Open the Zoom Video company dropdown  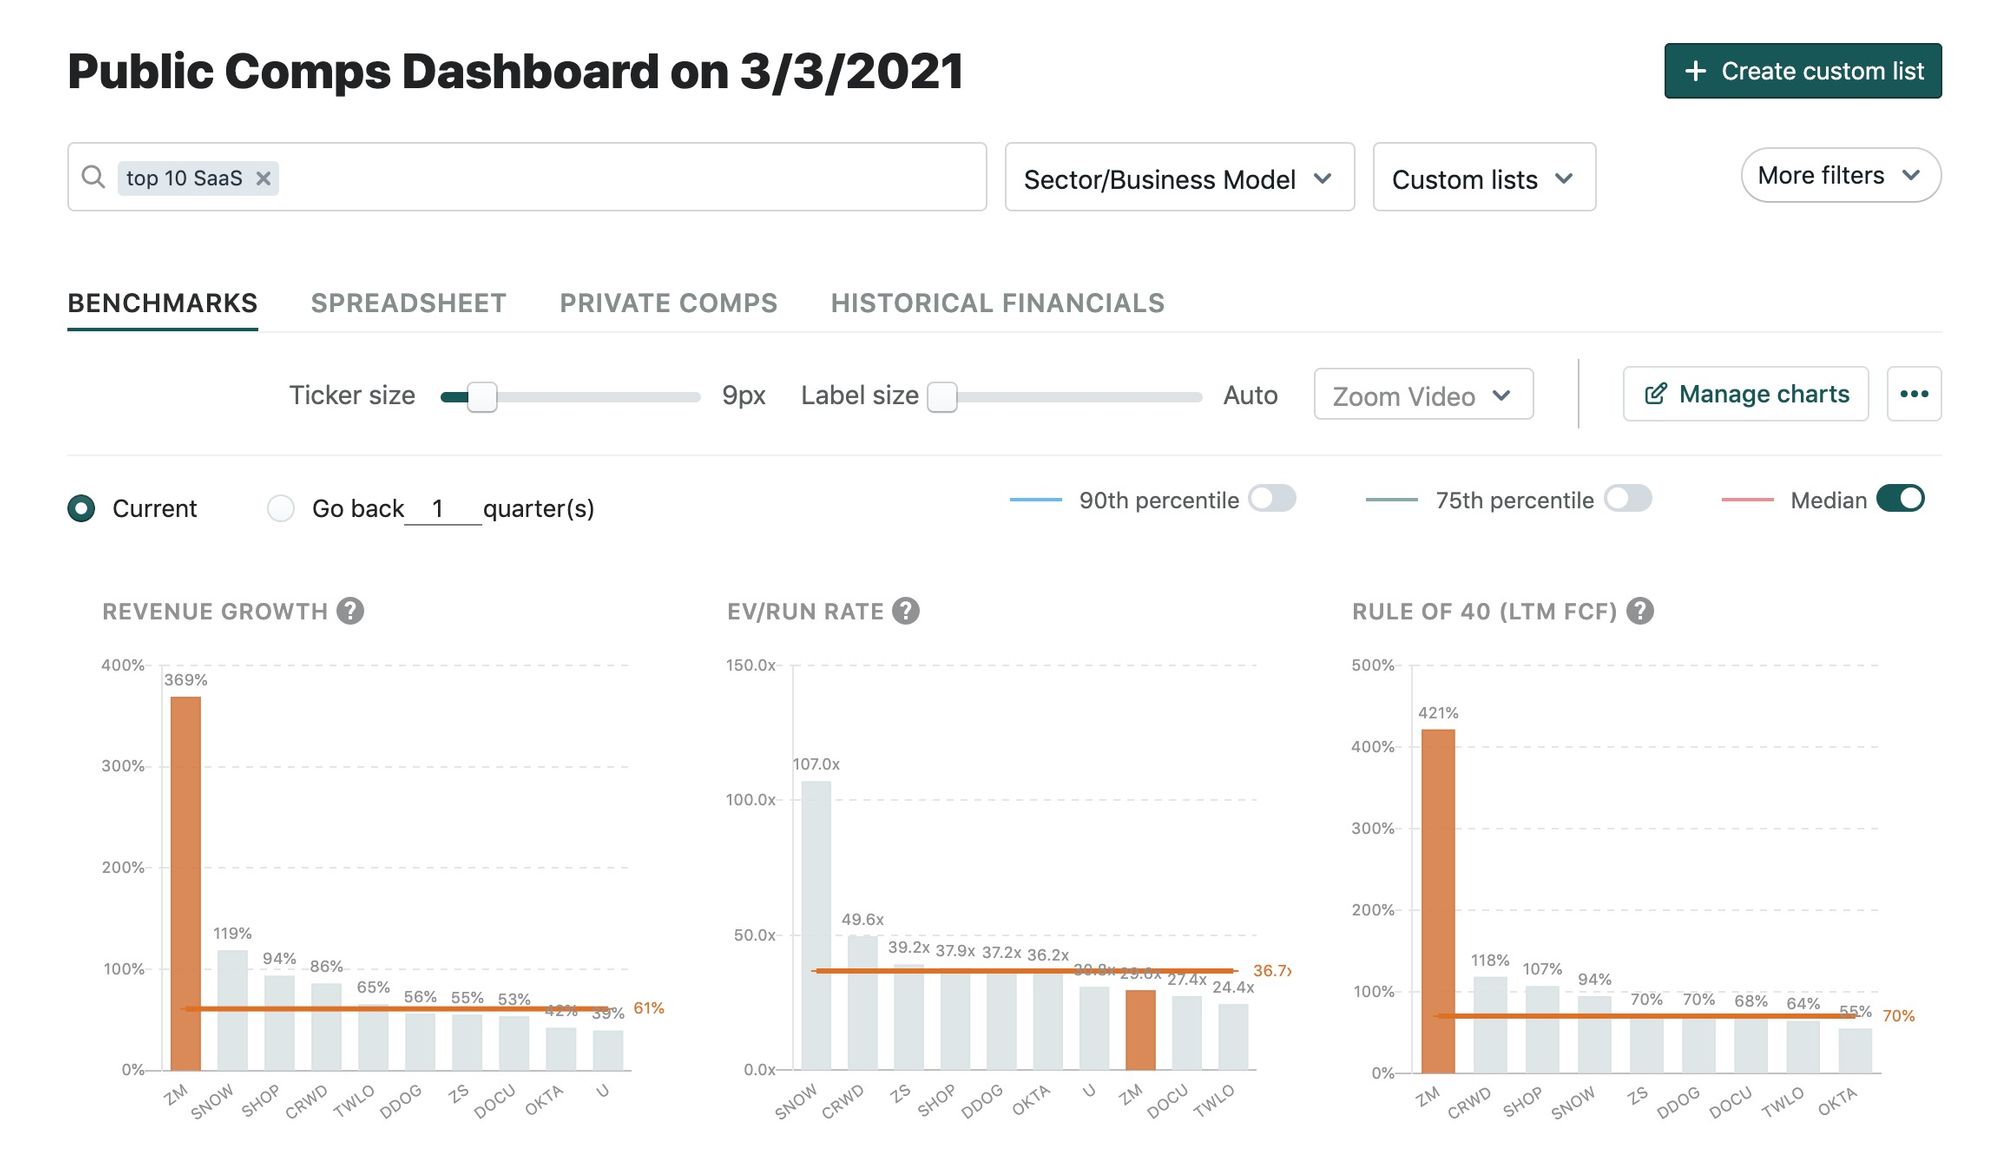coord(1422,395)
